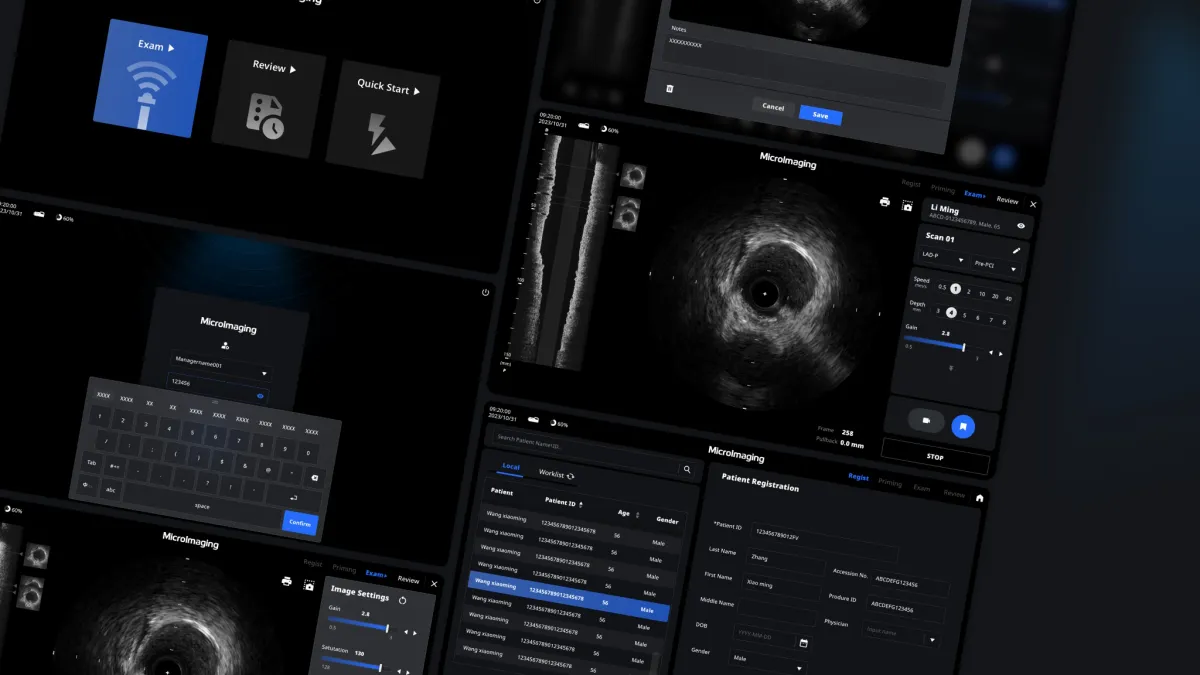Add a bookmark with the blue button
Viewport: 1200px width, 675px height.
[x=963, y=426]
